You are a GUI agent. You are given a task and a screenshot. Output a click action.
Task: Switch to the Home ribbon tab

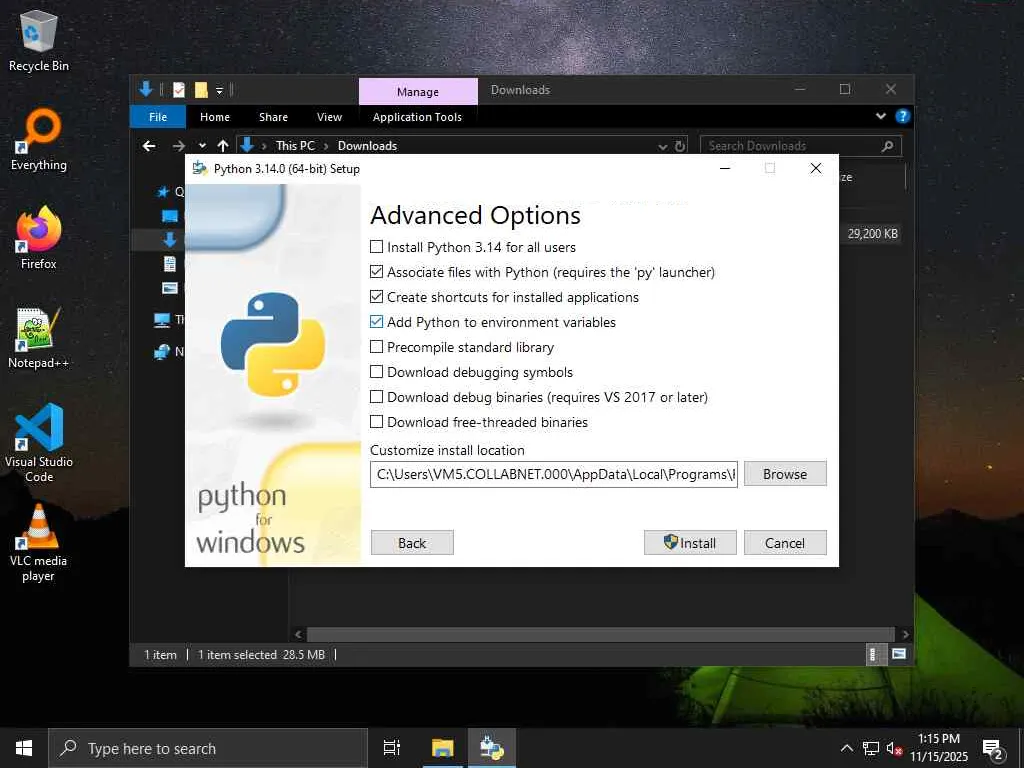pyautogui.click(x=215, y=117)
